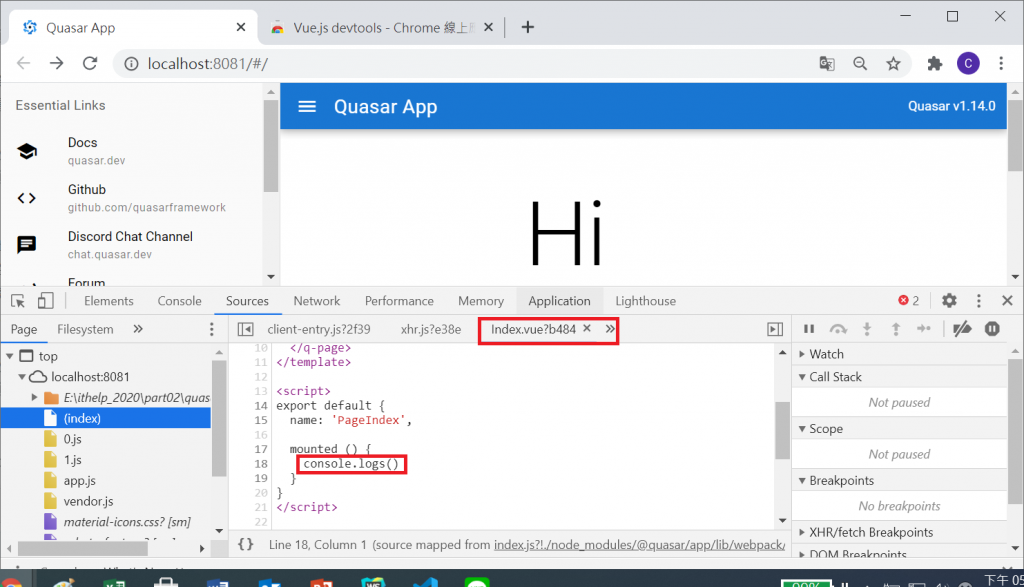Image resolution: width=1024 pixels, height=587 pixels.
Task: Open client-entry.js?2f39 file tab
Action: tap(319, 329)
